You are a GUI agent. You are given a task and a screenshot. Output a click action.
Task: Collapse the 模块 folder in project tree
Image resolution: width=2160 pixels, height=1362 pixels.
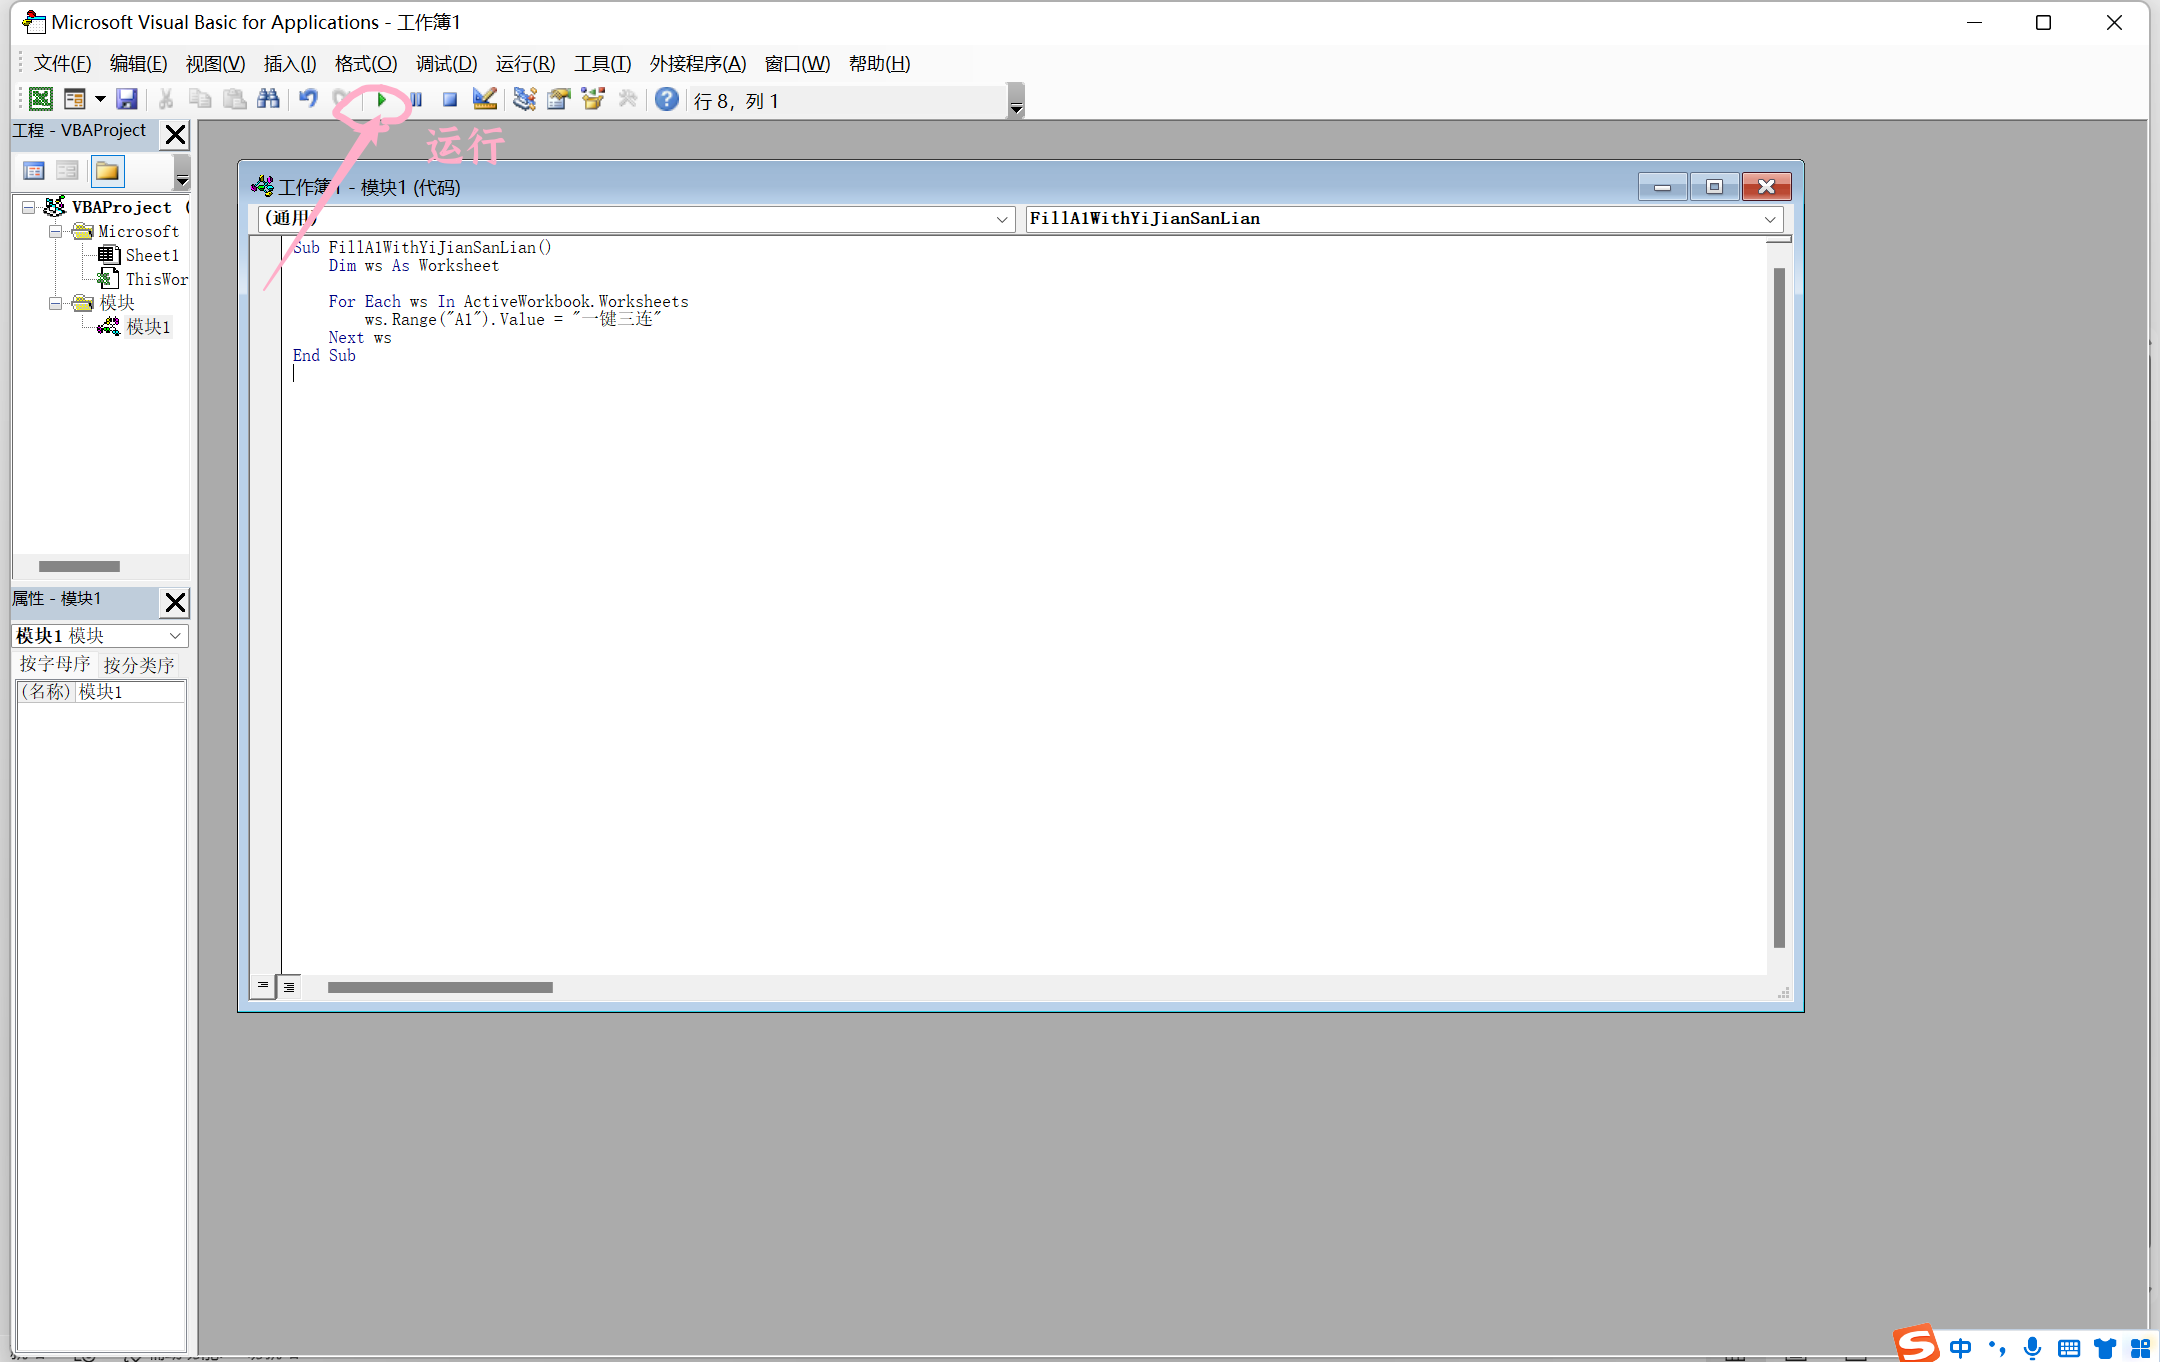click(56, 303)
